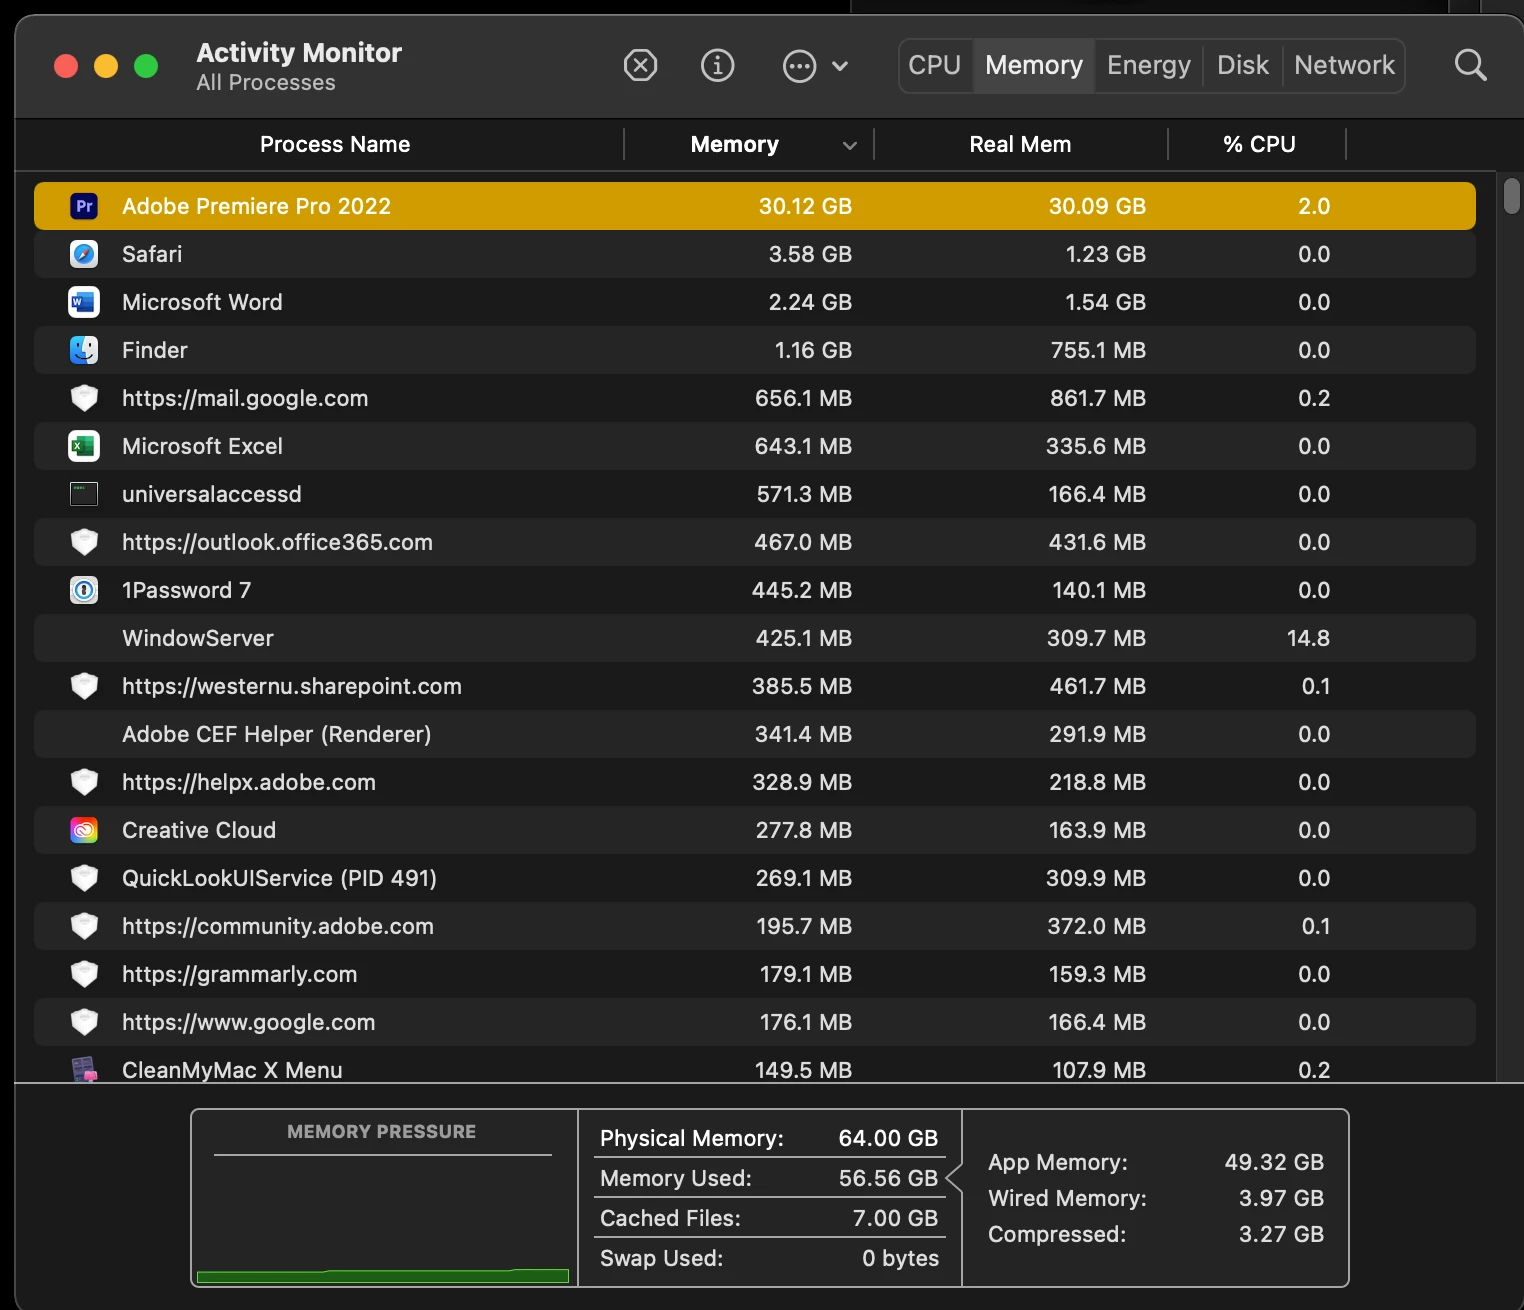
Task: Click Finder memory value 1.16 GB
Action: [813, 350]
